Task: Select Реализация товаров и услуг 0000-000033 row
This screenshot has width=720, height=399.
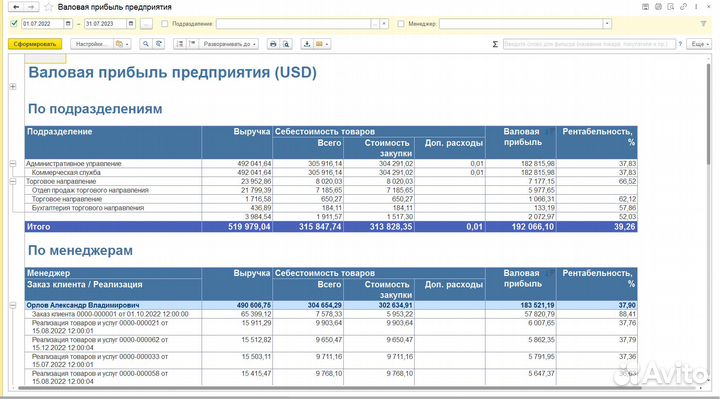Action: click(x=331, y=360)
